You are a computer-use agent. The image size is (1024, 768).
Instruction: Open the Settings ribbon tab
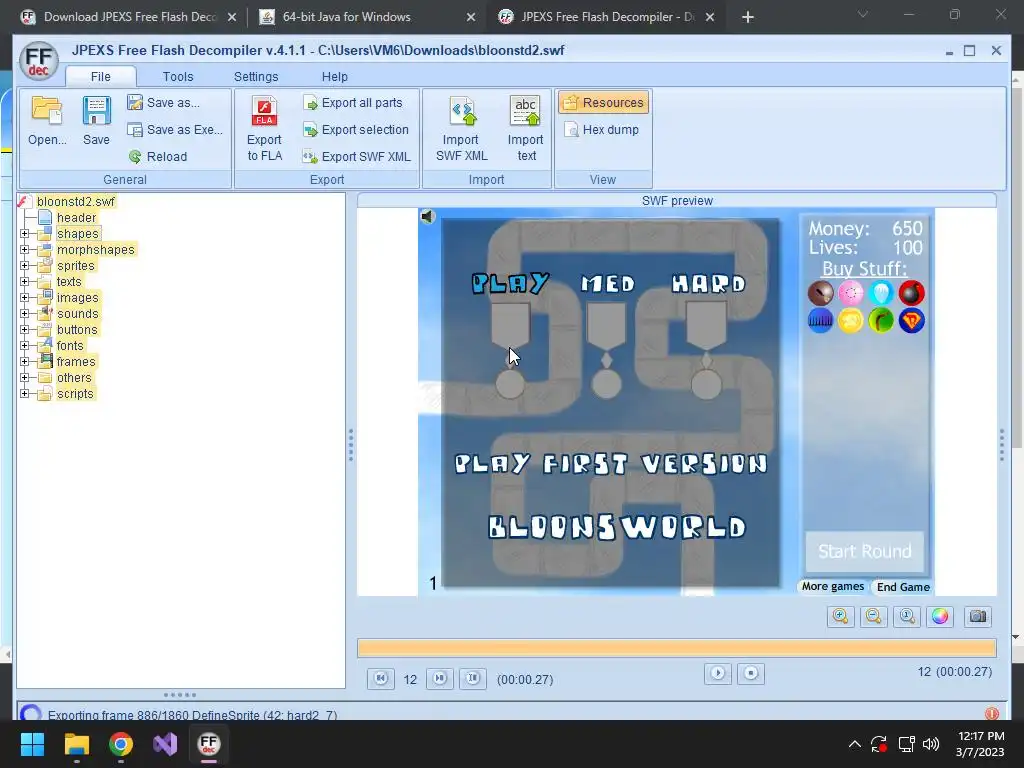click(x=256, y=76)
